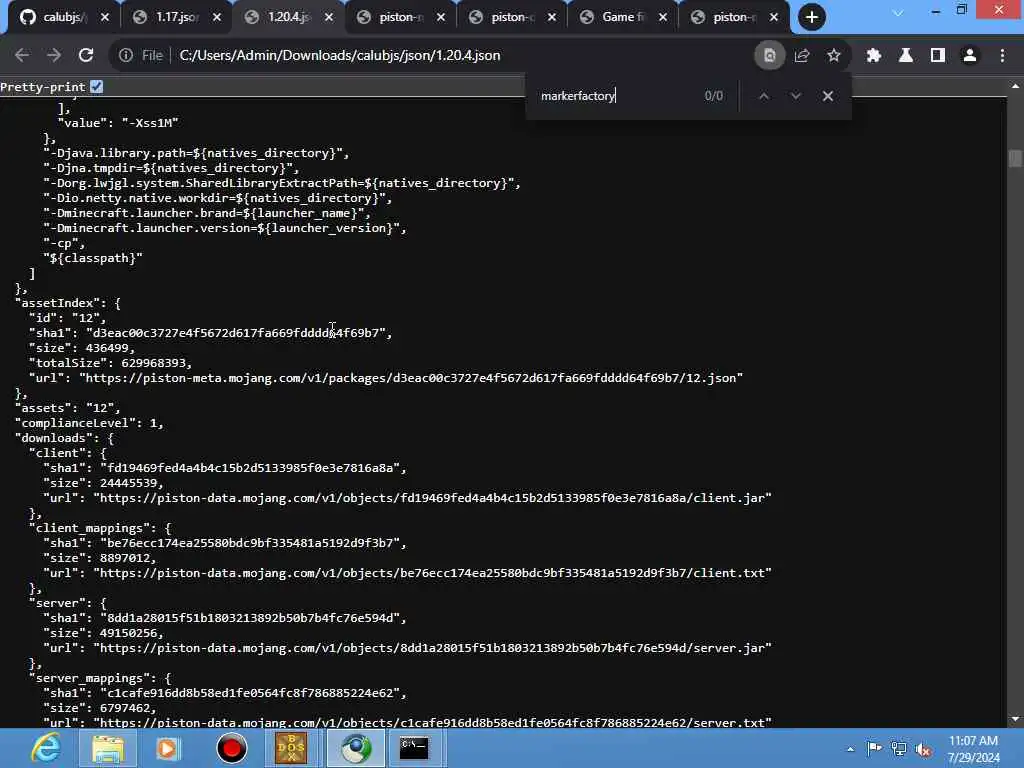Viewport: 1024px width, 768px height.
Task: Go to next find result
Action: [x=795, y=96]
